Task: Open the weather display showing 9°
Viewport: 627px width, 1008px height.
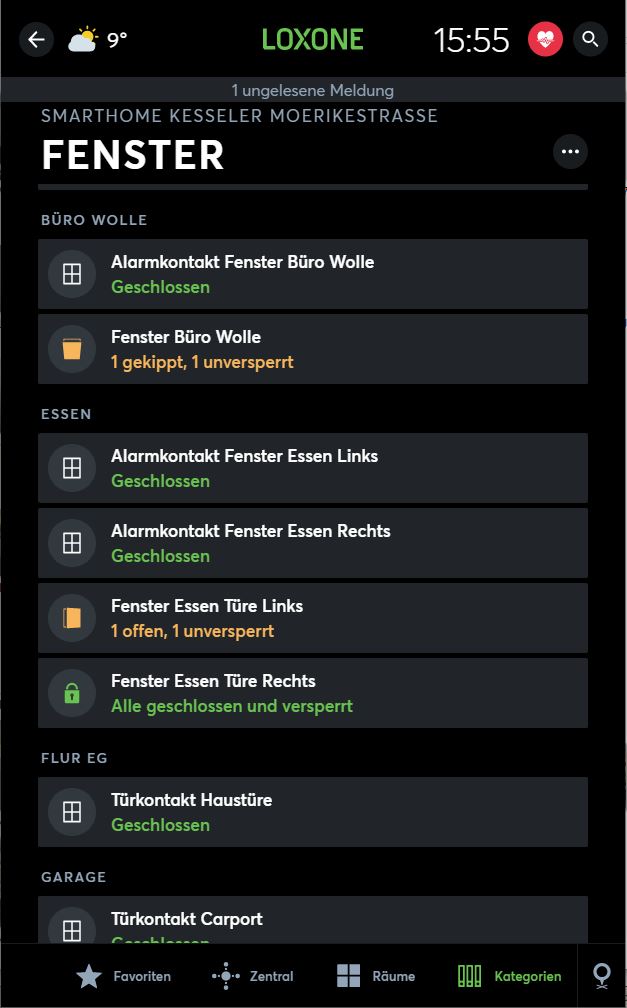Action: pos(97,40)
